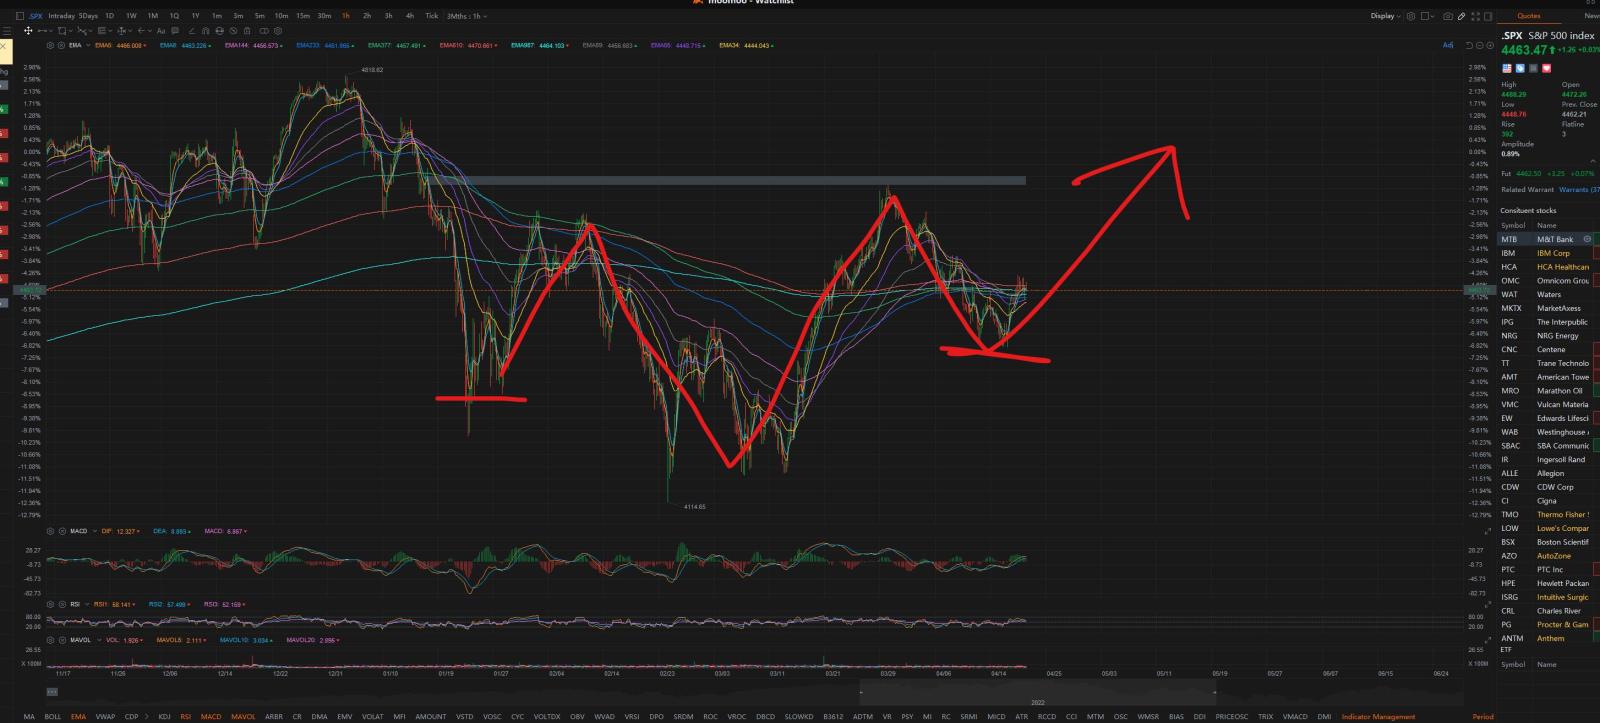Open the chart layout square dropdown

coord(1428,16)
